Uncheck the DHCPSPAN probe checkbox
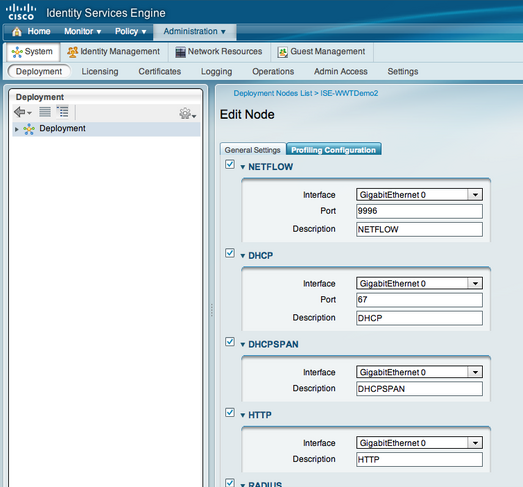The width and height of the screenshot is (523, 487). (x=229, y=342)
